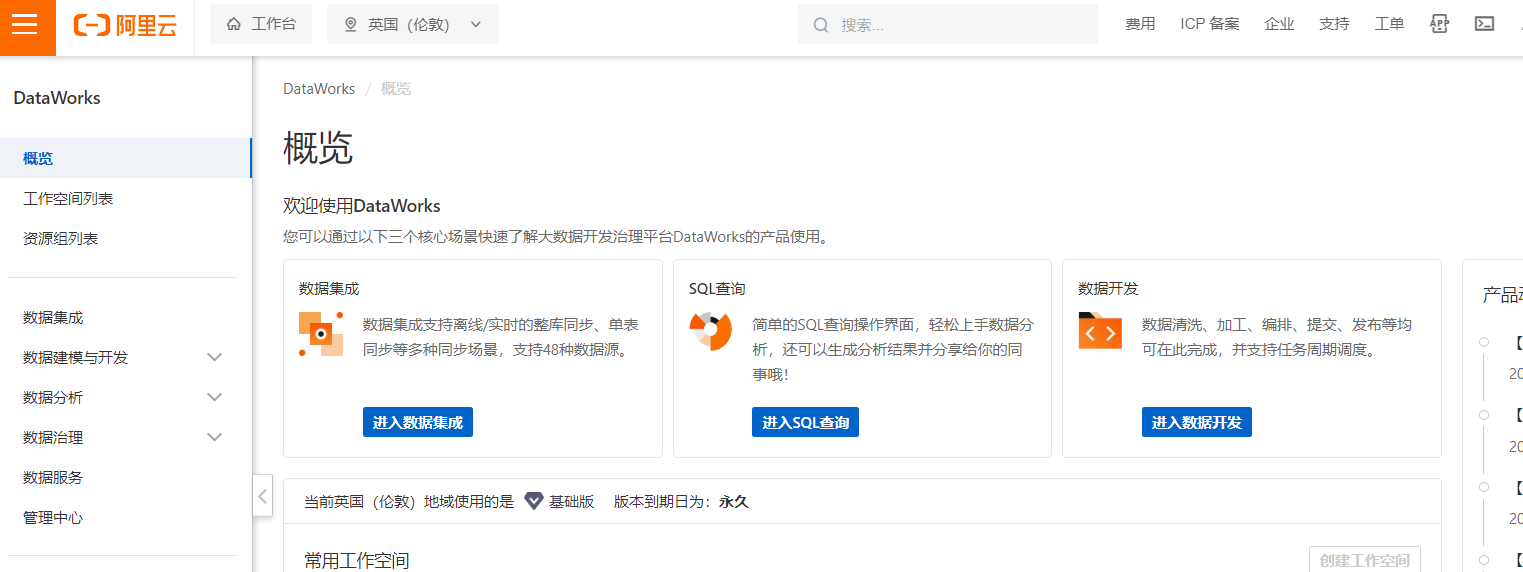This screenshot has height=572, width=1523.
Task: Open the ICP 备案 top menu
Action: pyautogui.click(x=1209, y=24)
